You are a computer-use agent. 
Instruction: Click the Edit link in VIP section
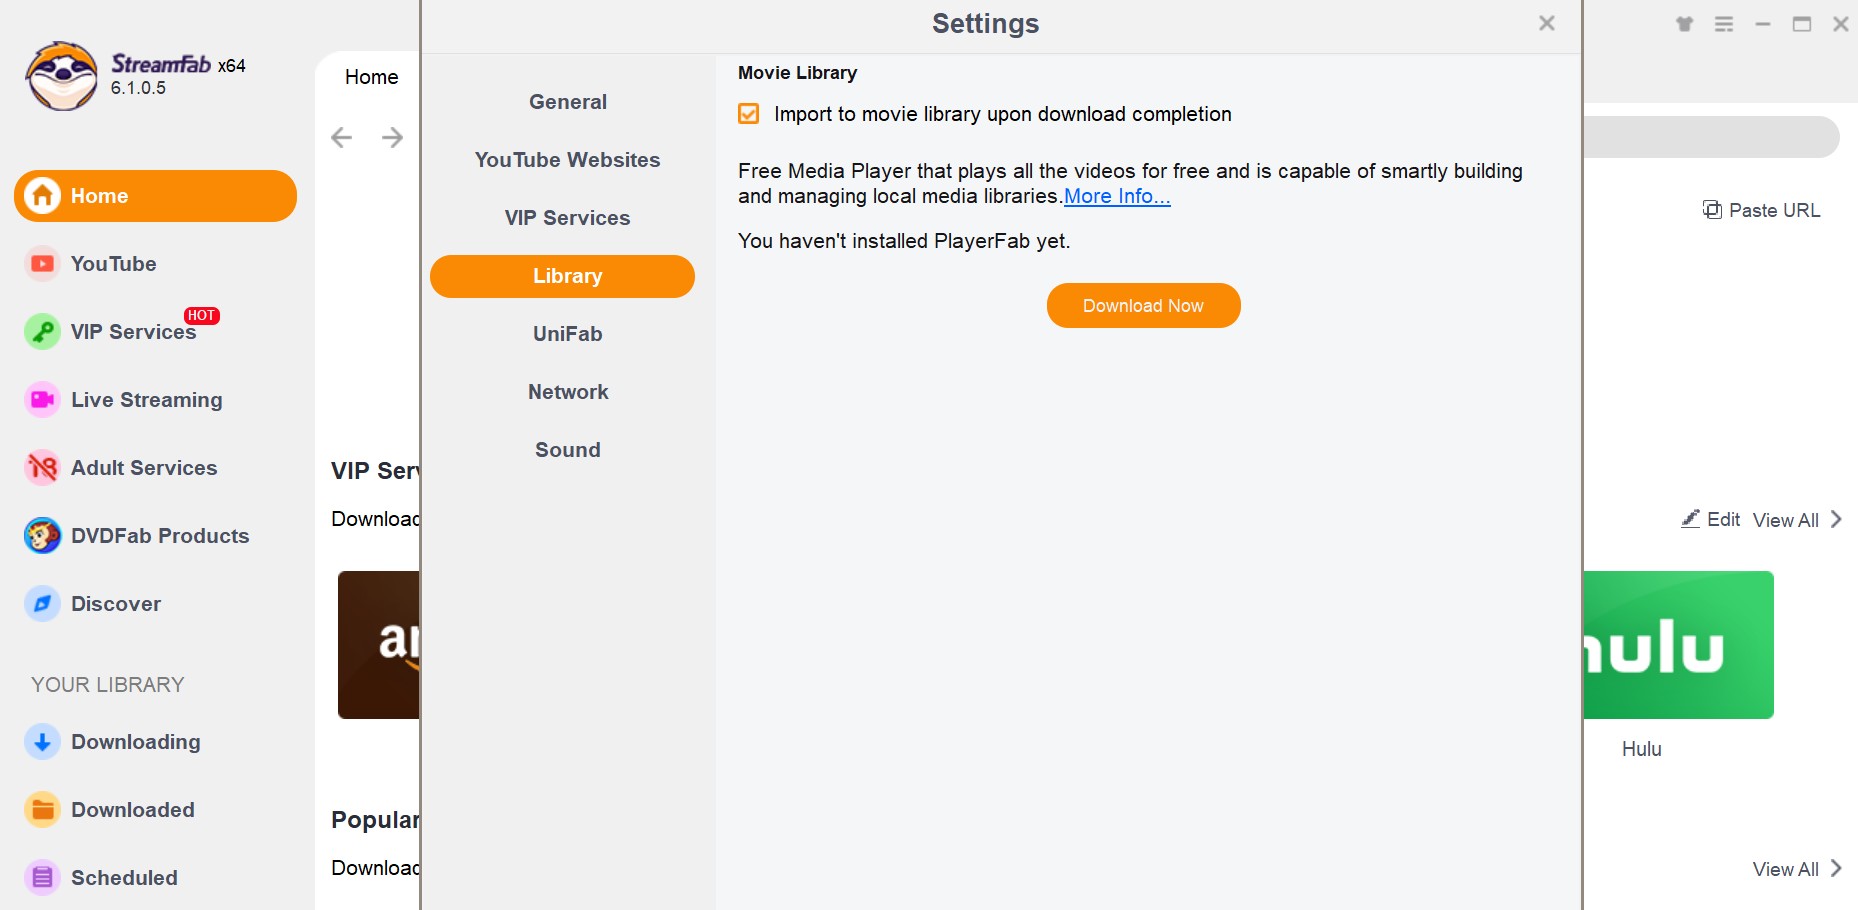[x=1723, y=519]
